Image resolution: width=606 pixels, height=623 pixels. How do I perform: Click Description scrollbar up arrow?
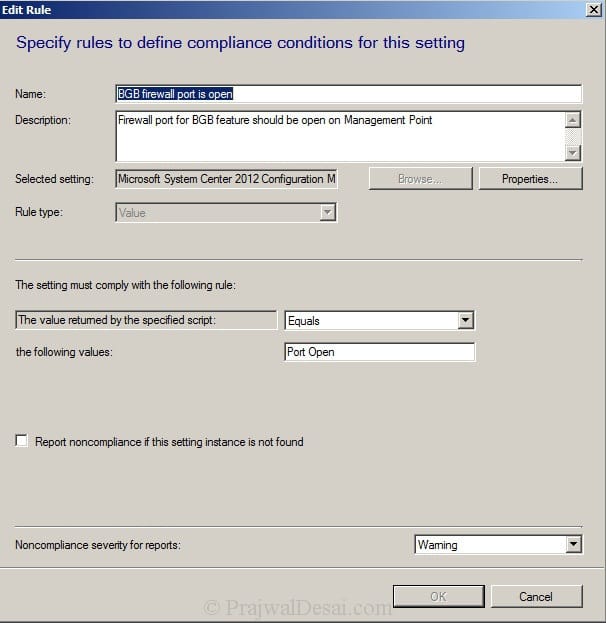pos(573,120)
